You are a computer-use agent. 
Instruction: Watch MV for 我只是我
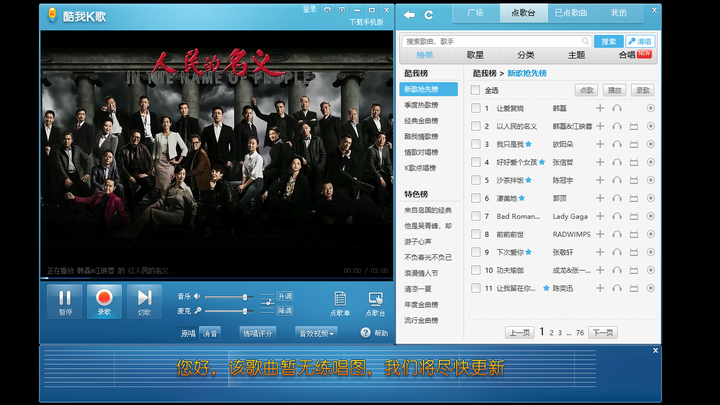634,144
